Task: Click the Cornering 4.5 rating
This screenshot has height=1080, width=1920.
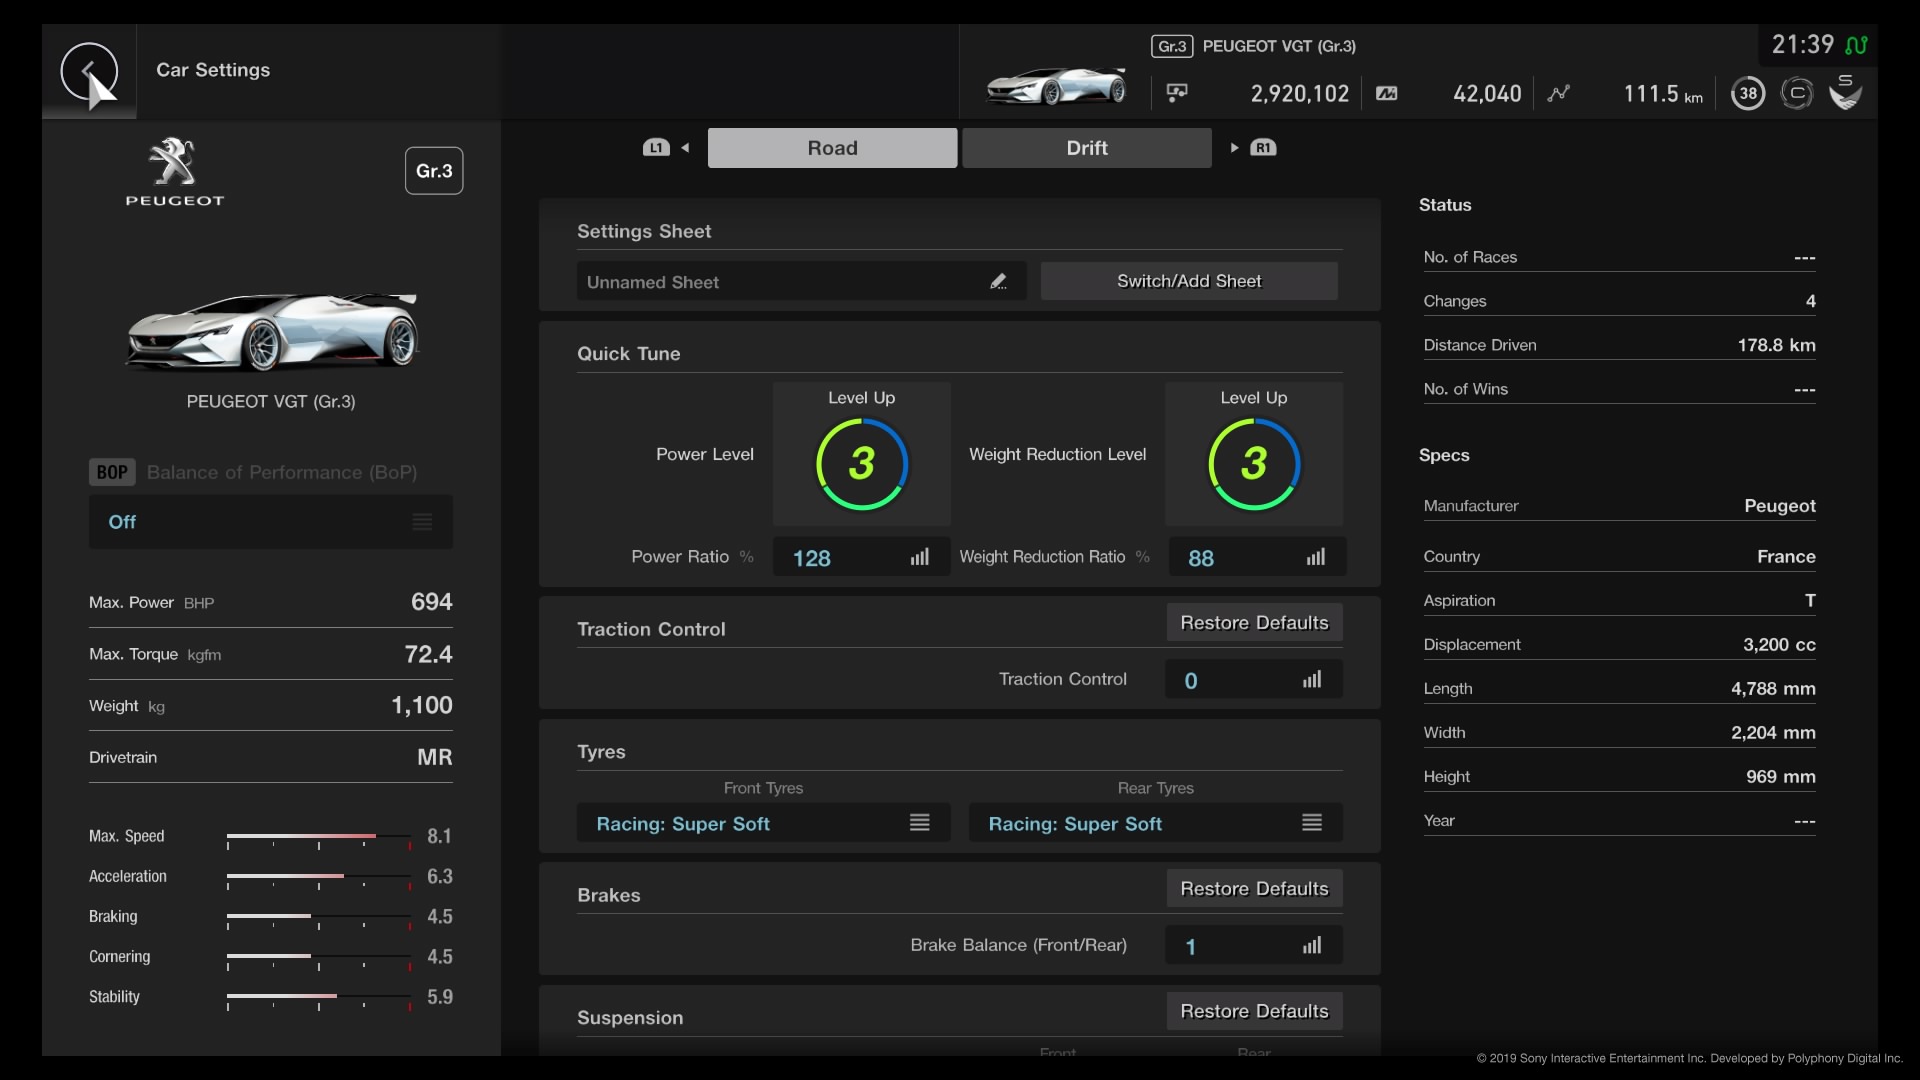Action: pos(439,956)
